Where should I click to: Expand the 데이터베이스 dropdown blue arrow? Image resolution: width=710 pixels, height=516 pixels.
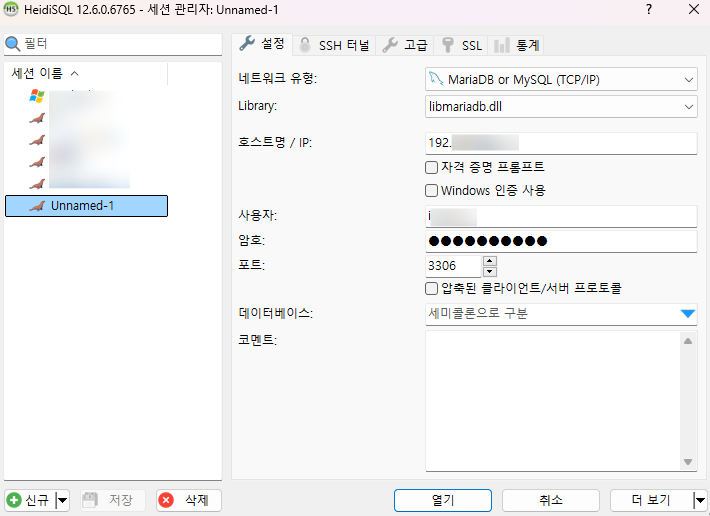tap(688, 314)
